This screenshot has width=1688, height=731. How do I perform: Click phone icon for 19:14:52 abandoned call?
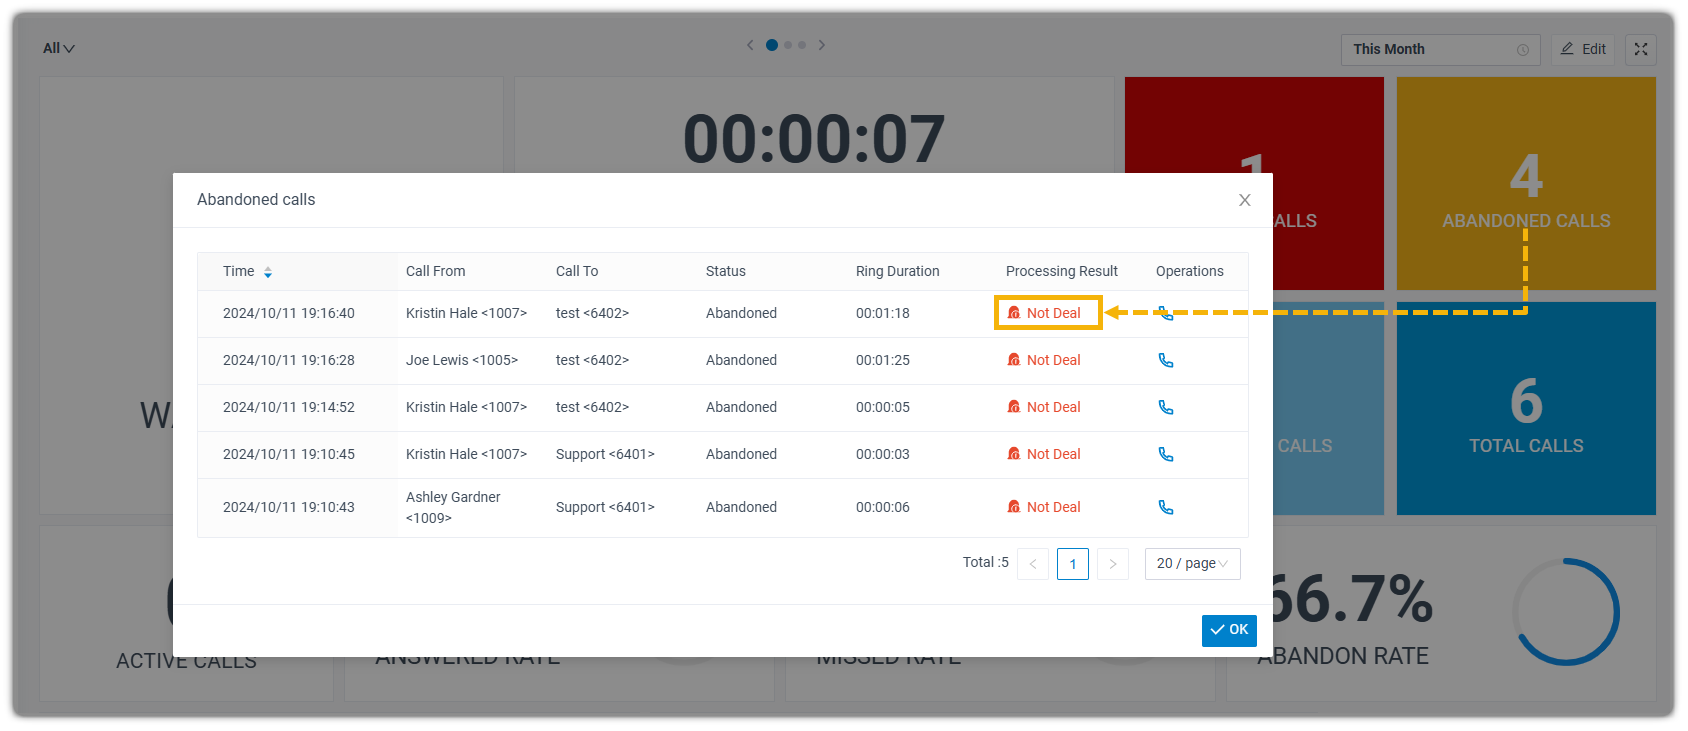pyautogui.click(x=1165, y=407)
